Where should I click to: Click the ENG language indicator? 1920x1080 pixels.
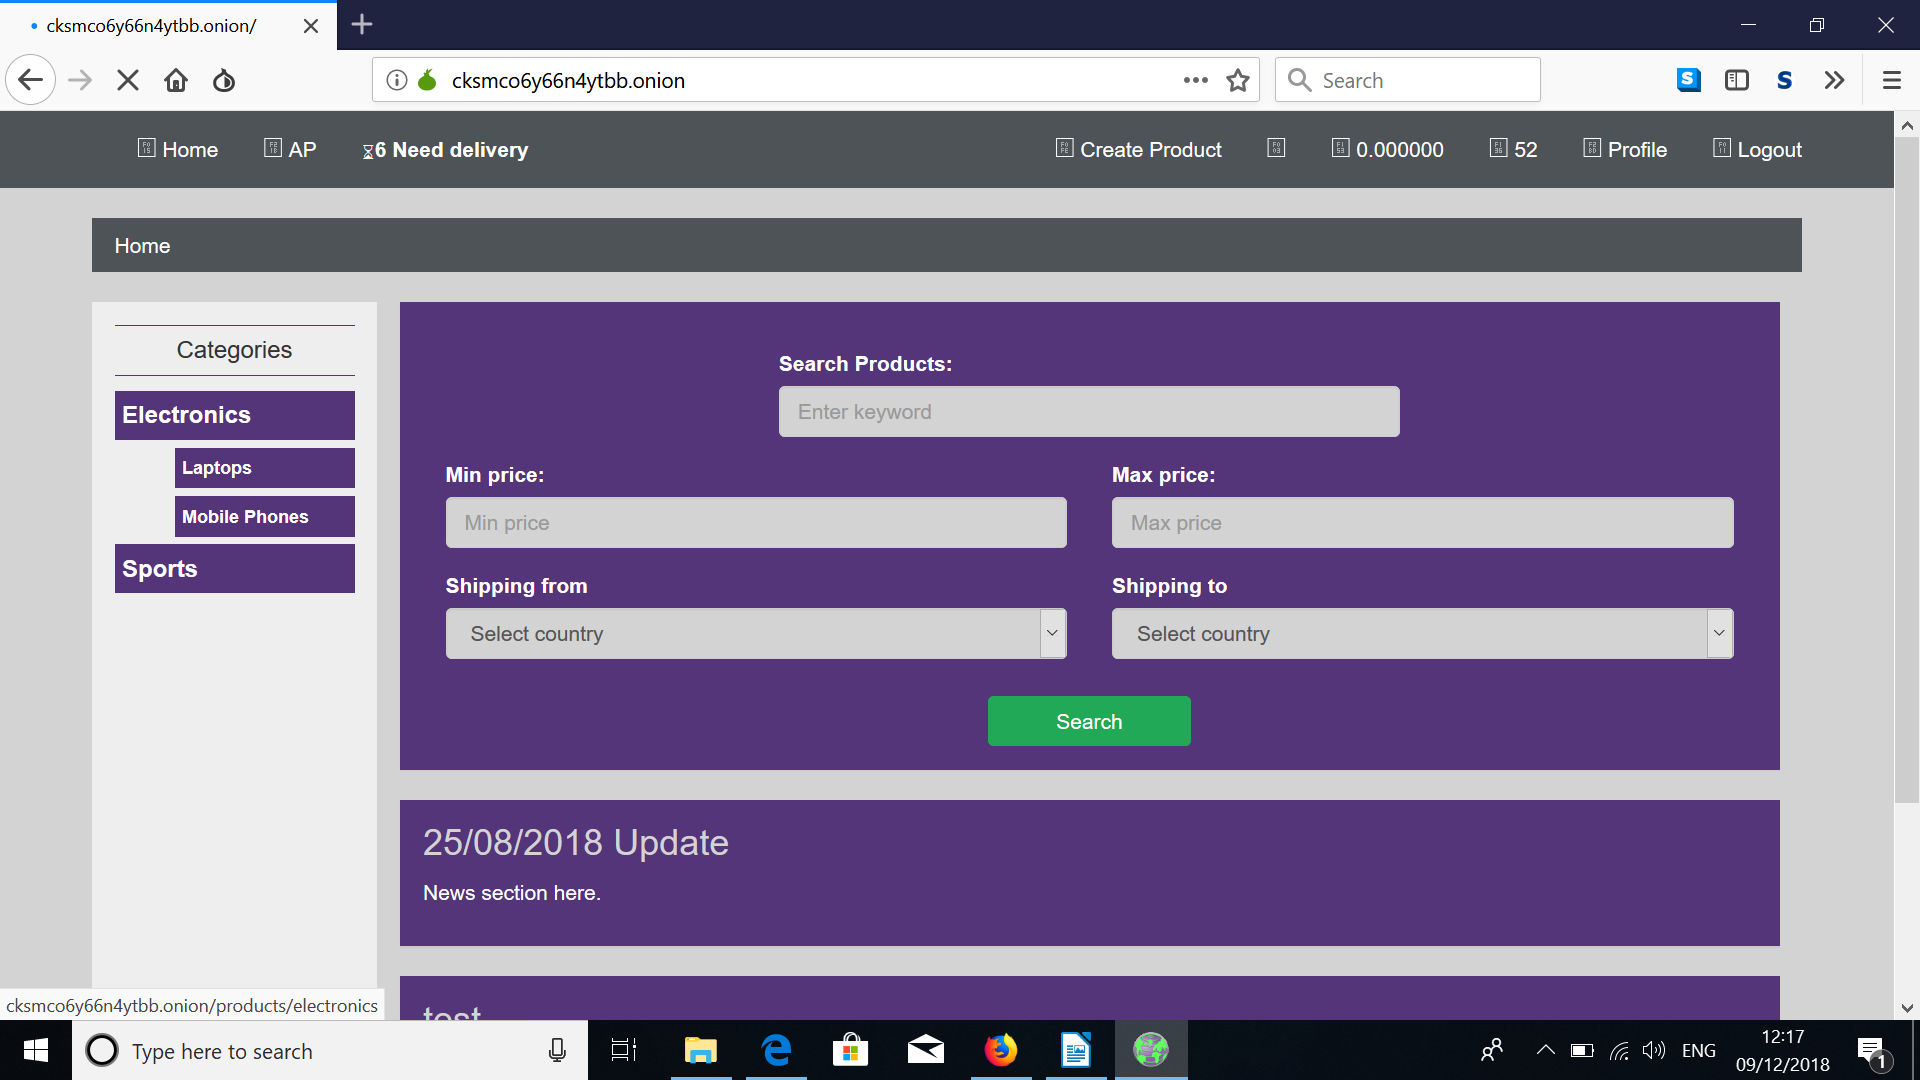[x=1699, y=1050]
